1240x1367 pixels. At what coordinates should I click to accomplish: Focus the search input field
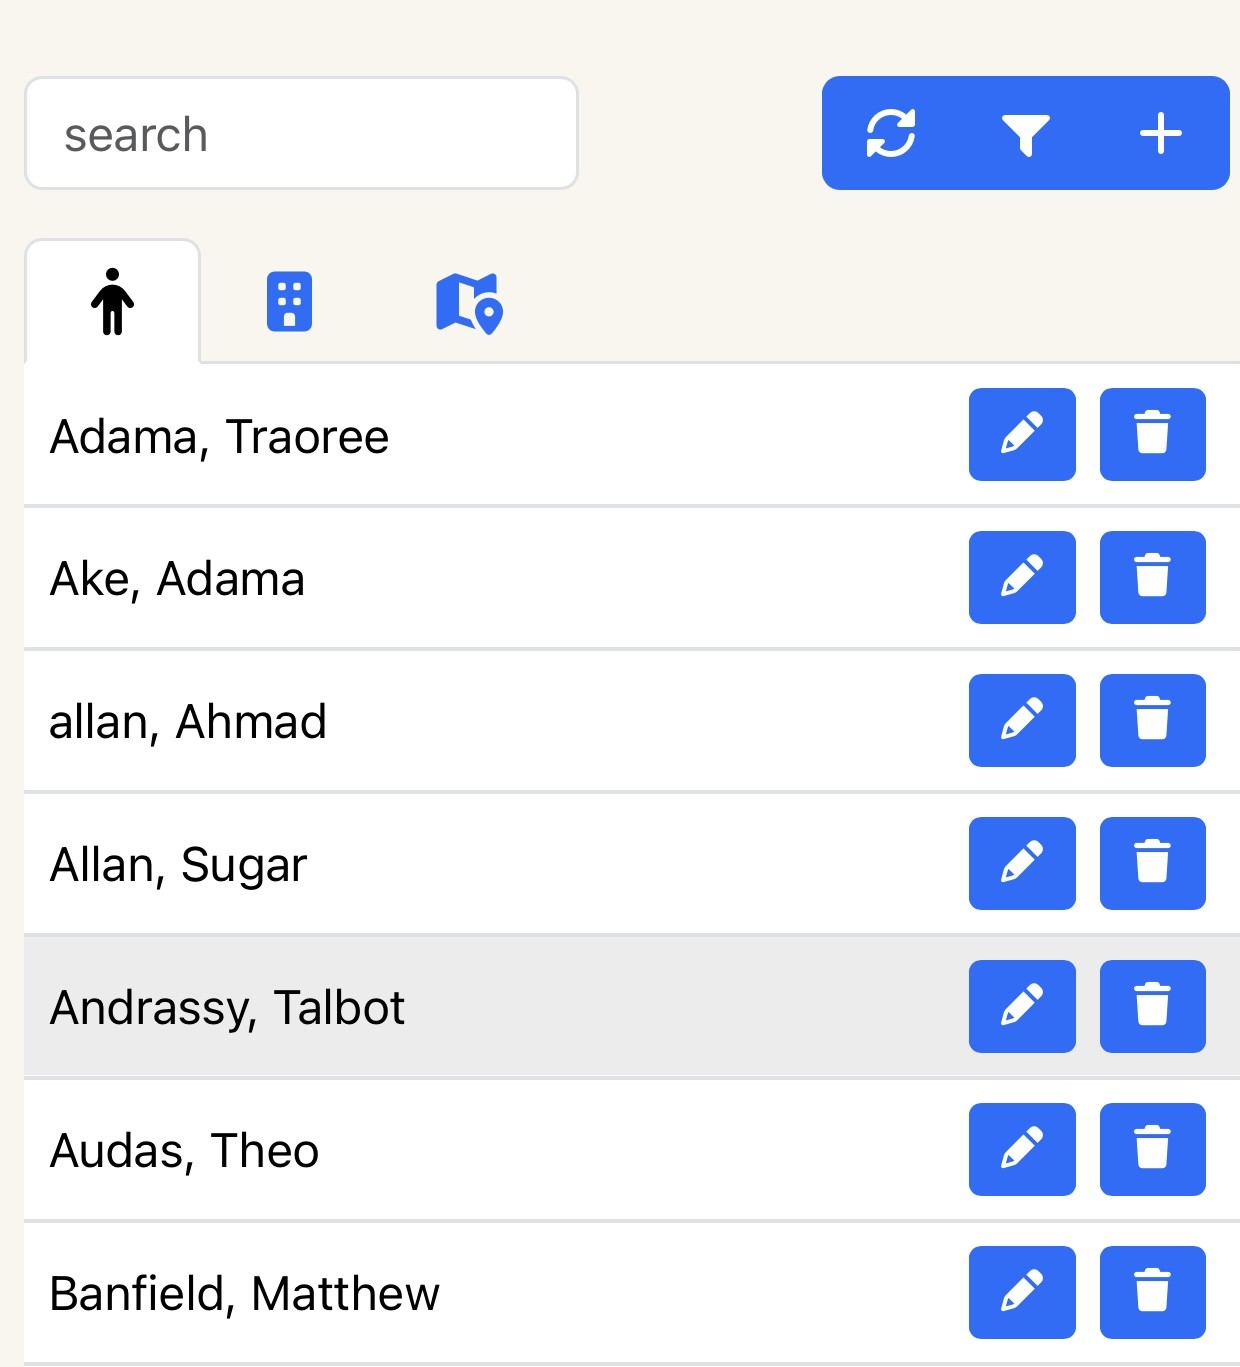point(301,133)
